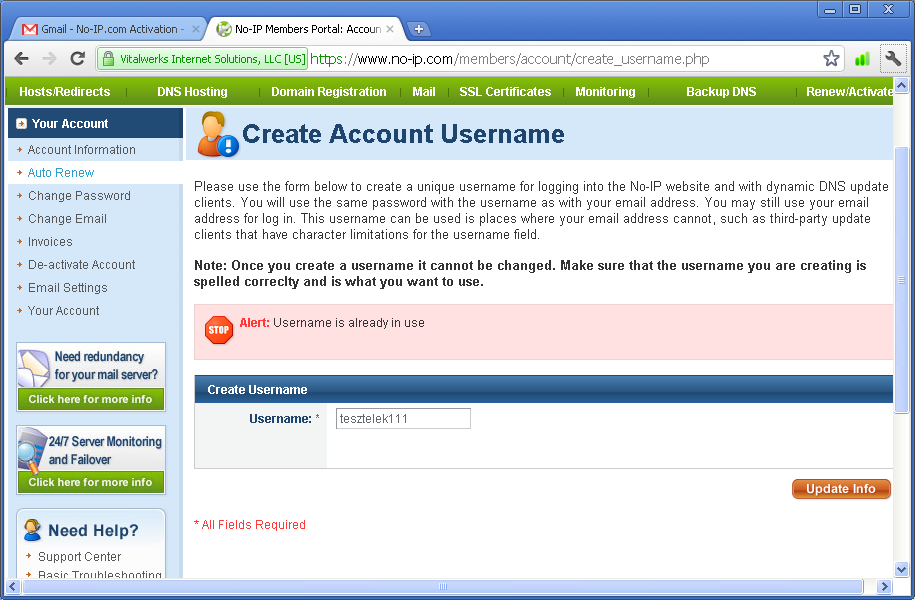
Task: Click the horizontal scrollbar right arrow
Action: 884,587
